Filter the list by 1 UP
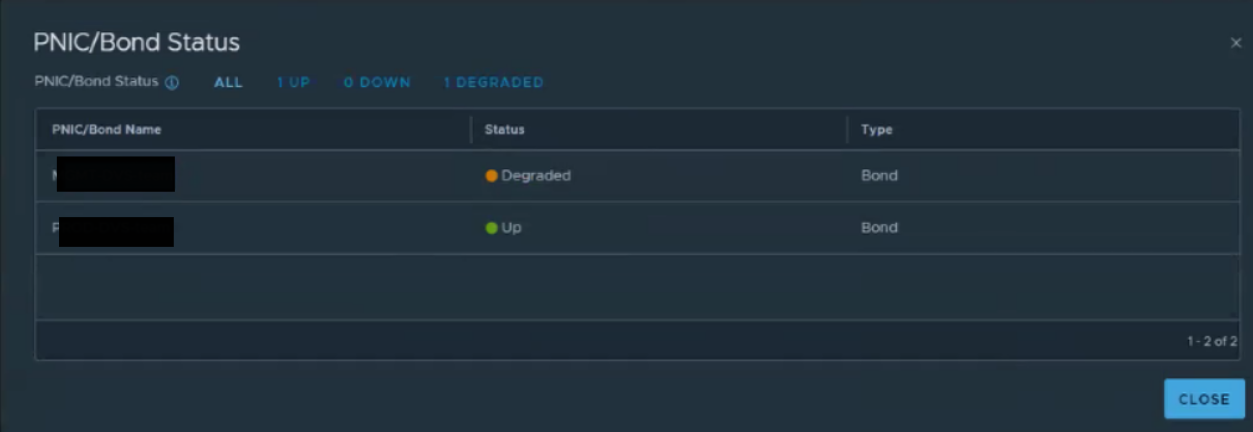1253x432 pixels. point(293,82)
